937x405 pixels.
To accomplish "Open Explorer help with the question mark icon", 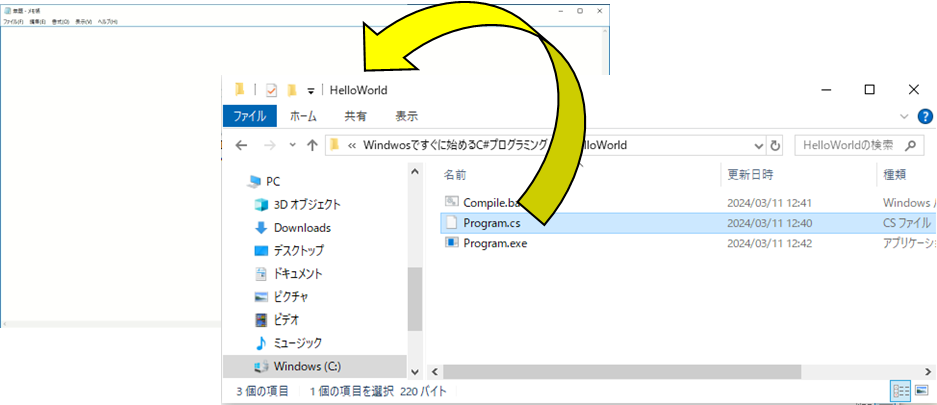I will (x=924, y=116).
